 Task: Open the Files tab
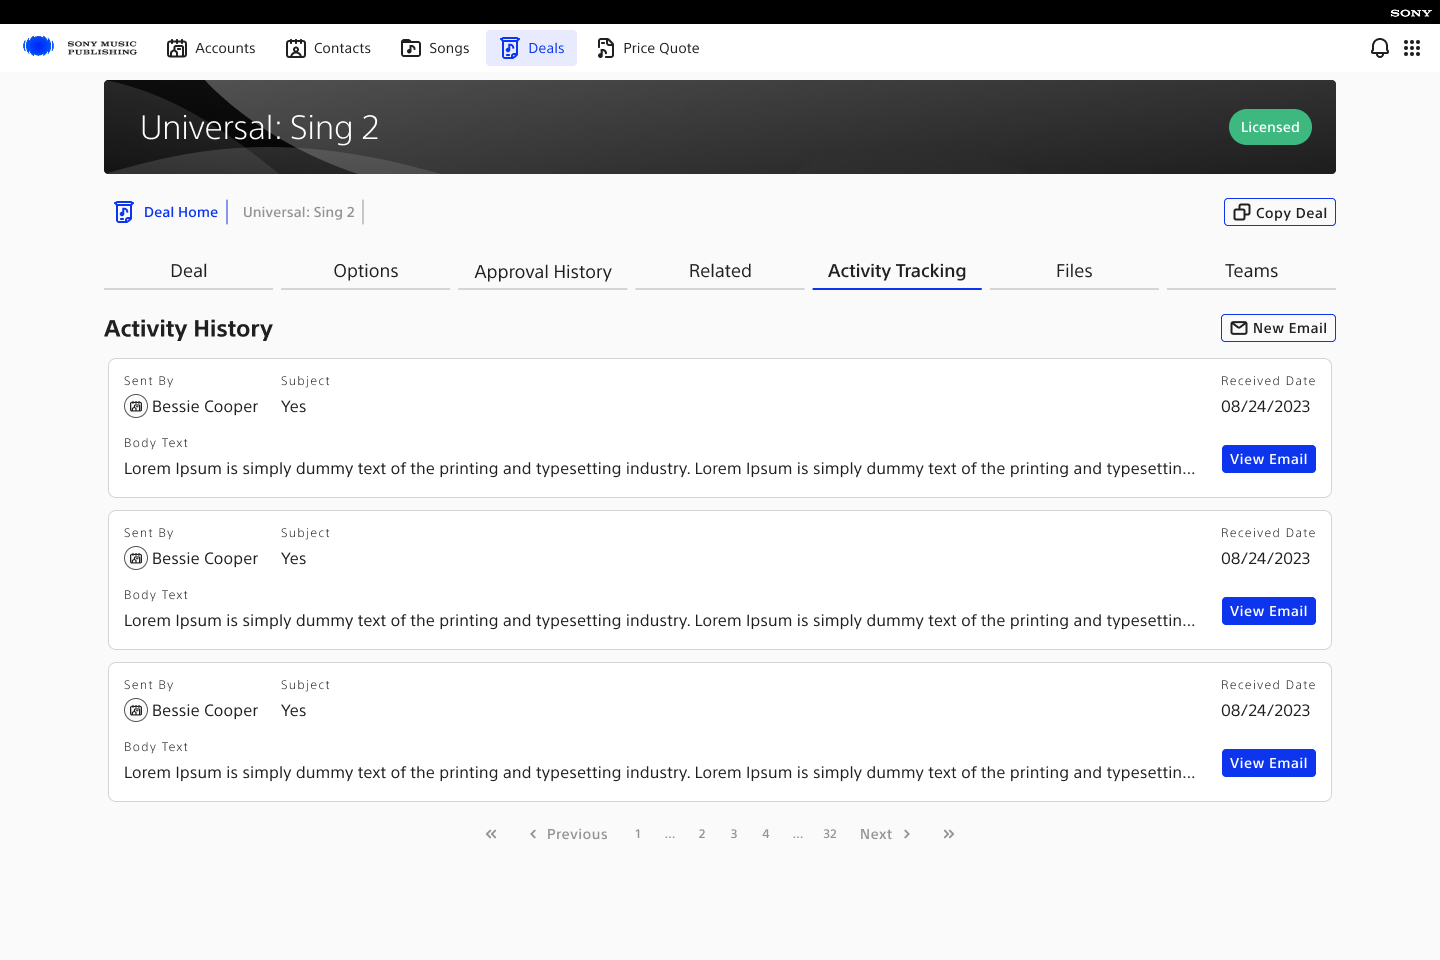pos(1074,271)
